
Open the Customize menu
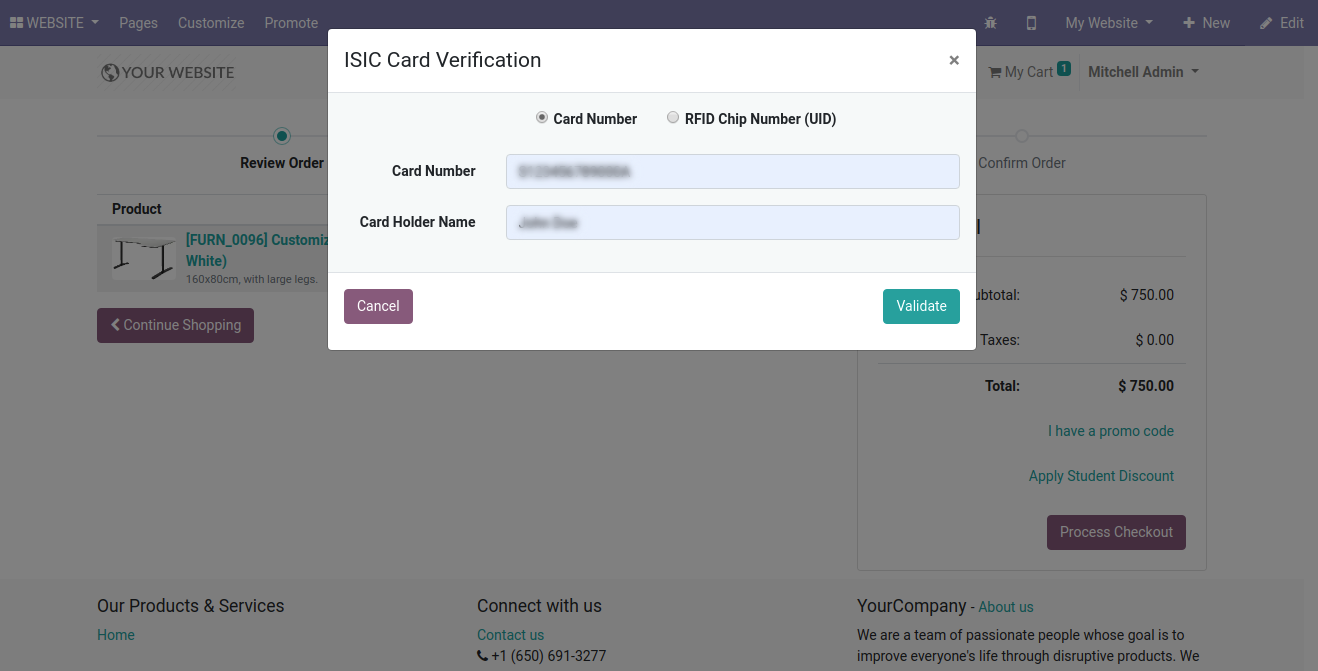[x=211, y=22]
